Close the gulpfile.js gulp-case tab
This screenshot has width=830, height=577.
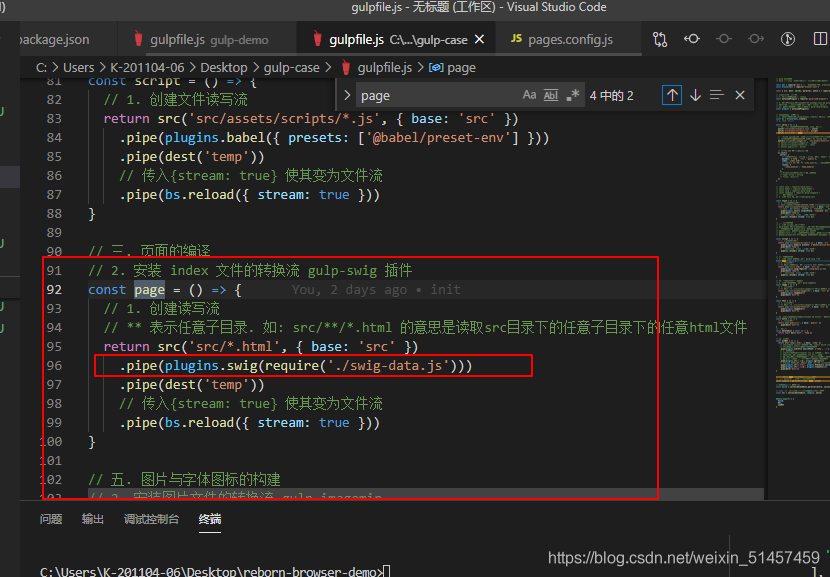point(479,40)
